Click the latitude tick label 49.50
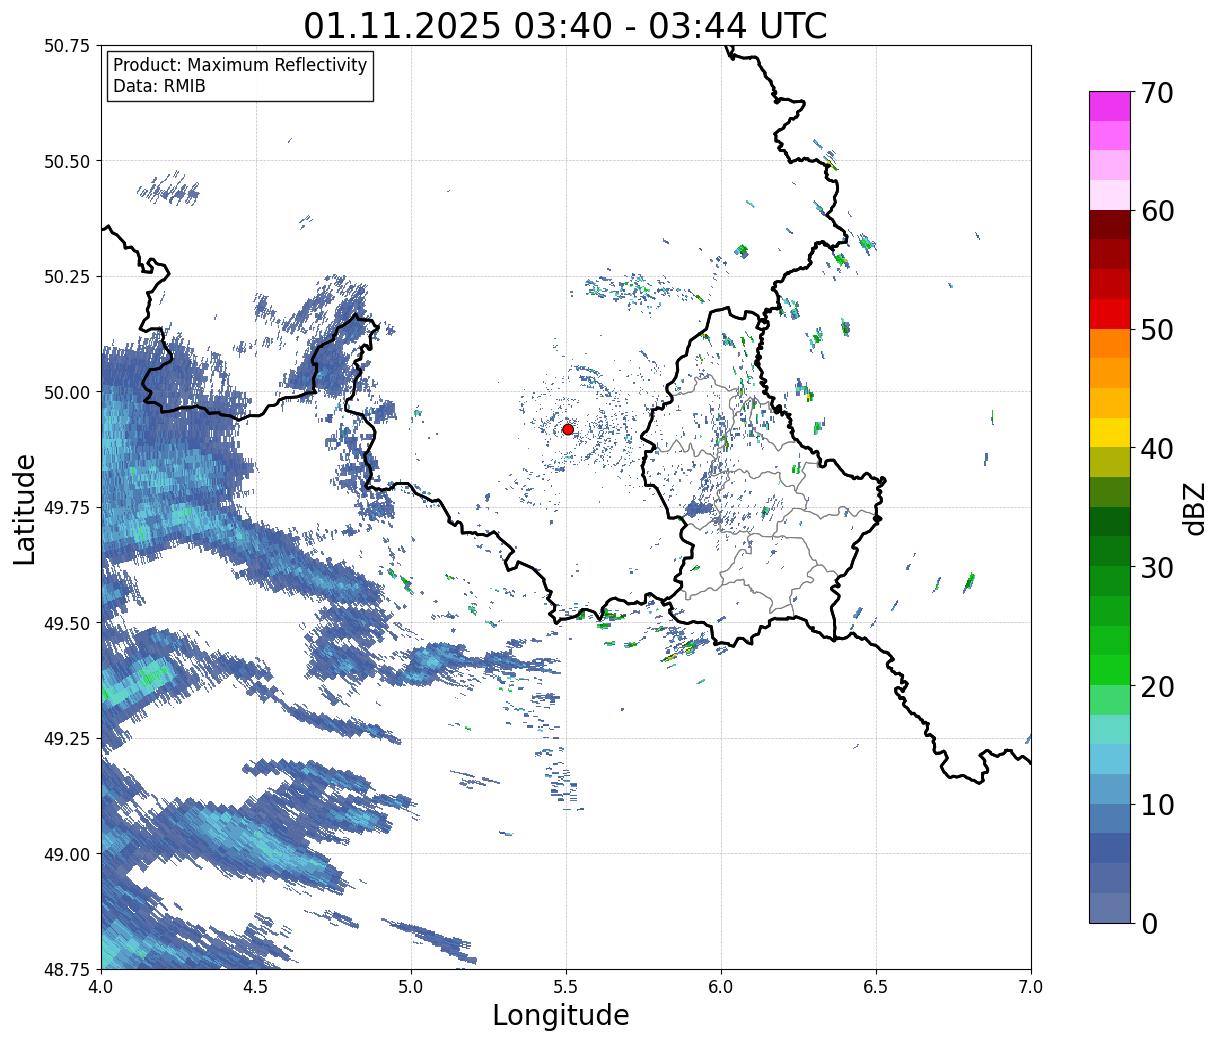The width and height of the screenshot is (1219, 1040). click(x=66, y=623)
